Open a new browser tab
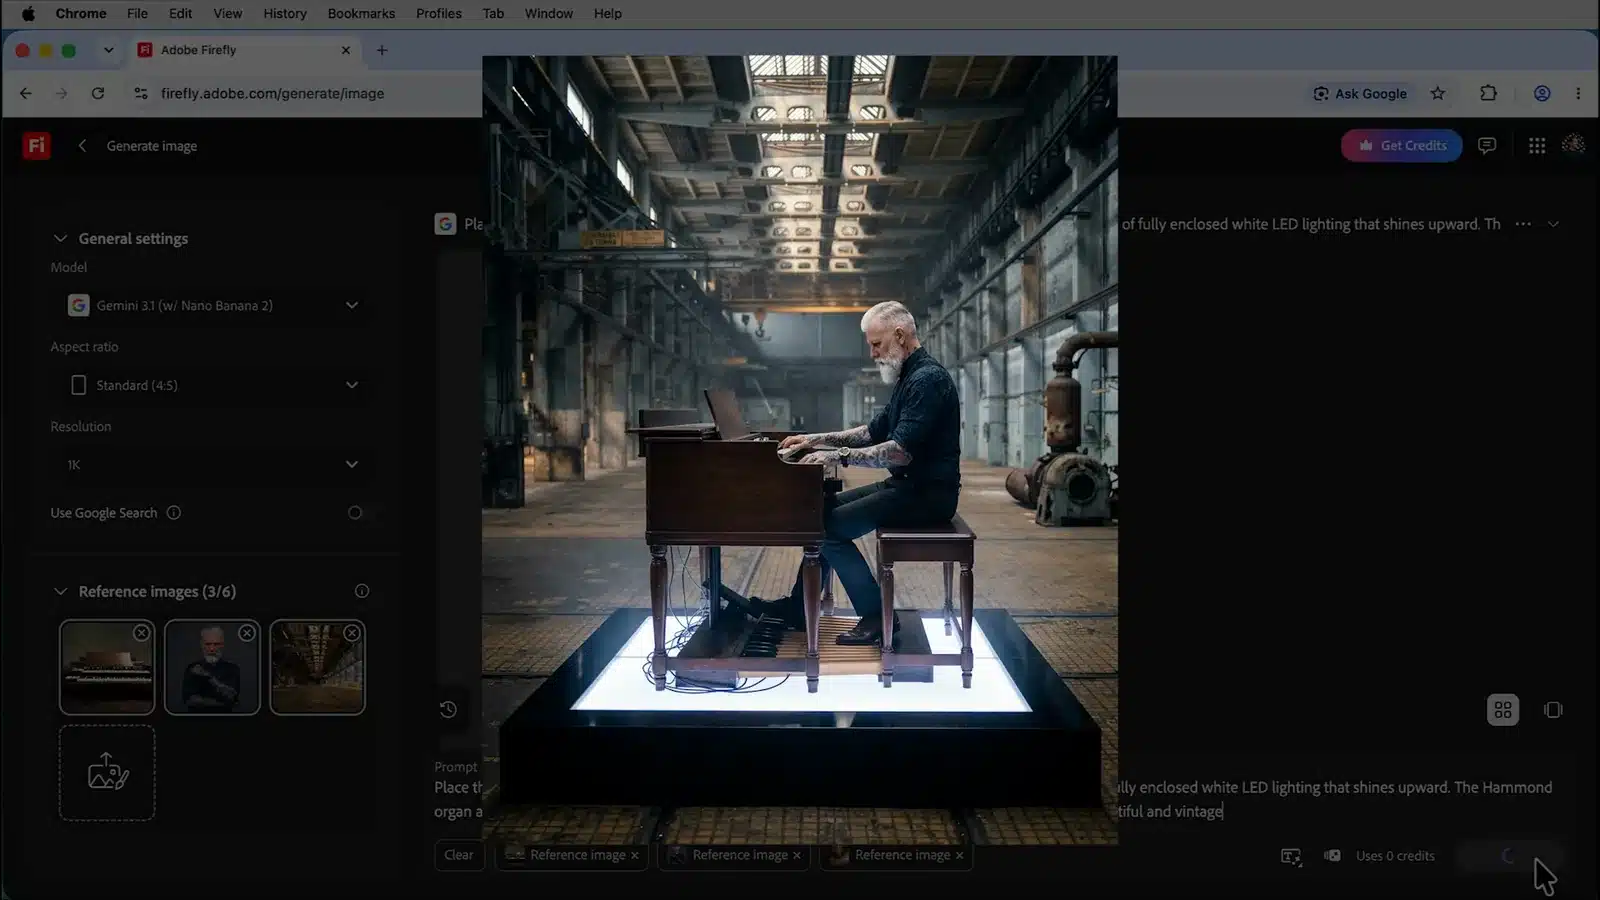This screenshot has height=900, width=1600. [x=381, y=50]
